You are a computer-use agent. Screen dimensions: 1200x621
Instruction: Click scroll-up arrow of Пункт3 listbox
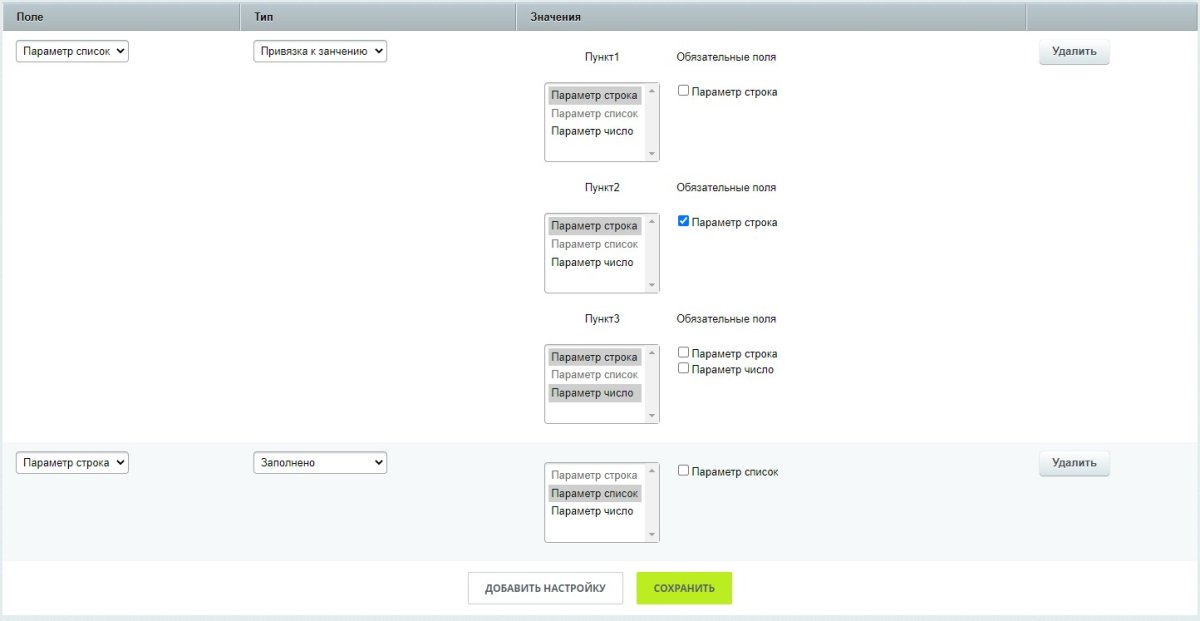tap(652, 353)
